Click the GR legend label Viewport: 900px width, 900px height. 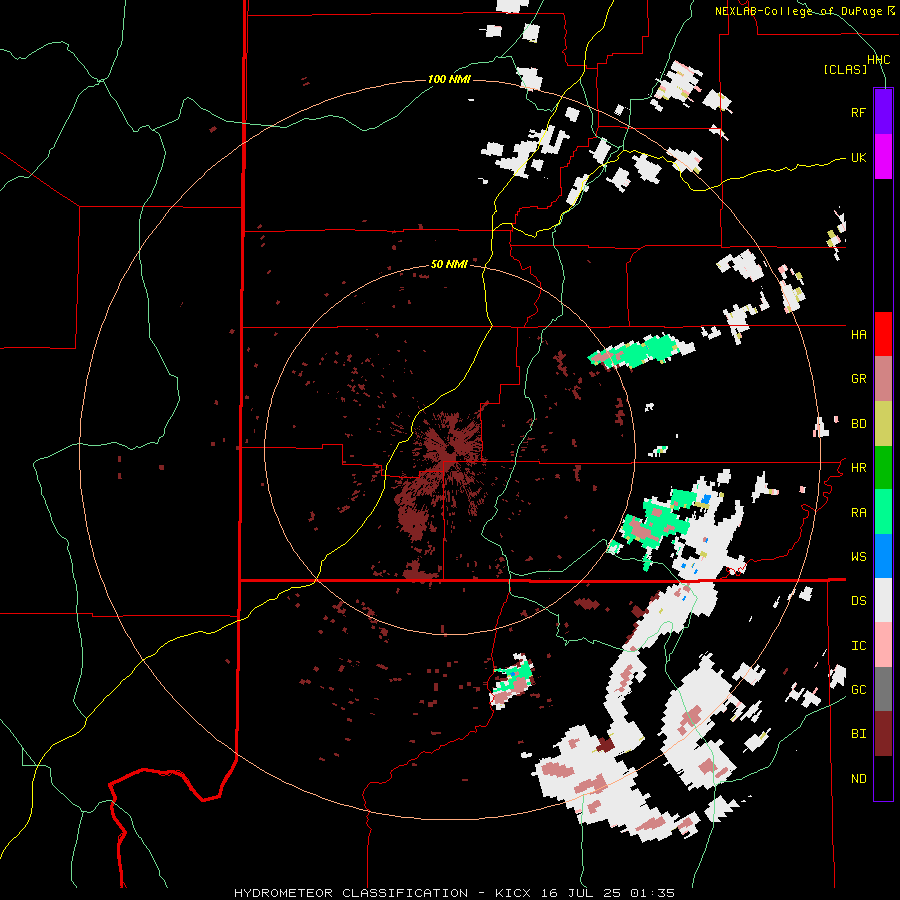pos(858,379)
